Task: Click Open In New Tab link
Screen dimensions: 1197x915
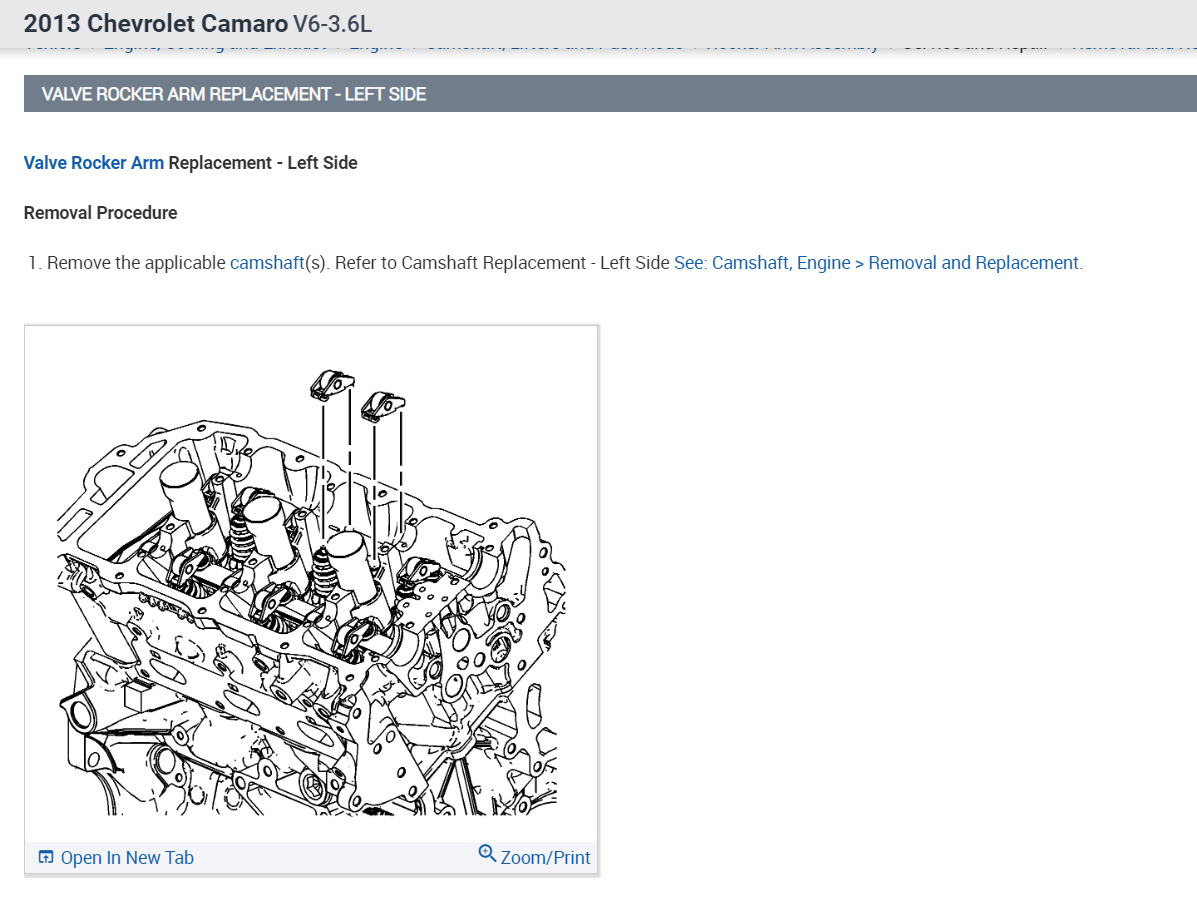Action: pyautogui.click(x=127, y=858)
